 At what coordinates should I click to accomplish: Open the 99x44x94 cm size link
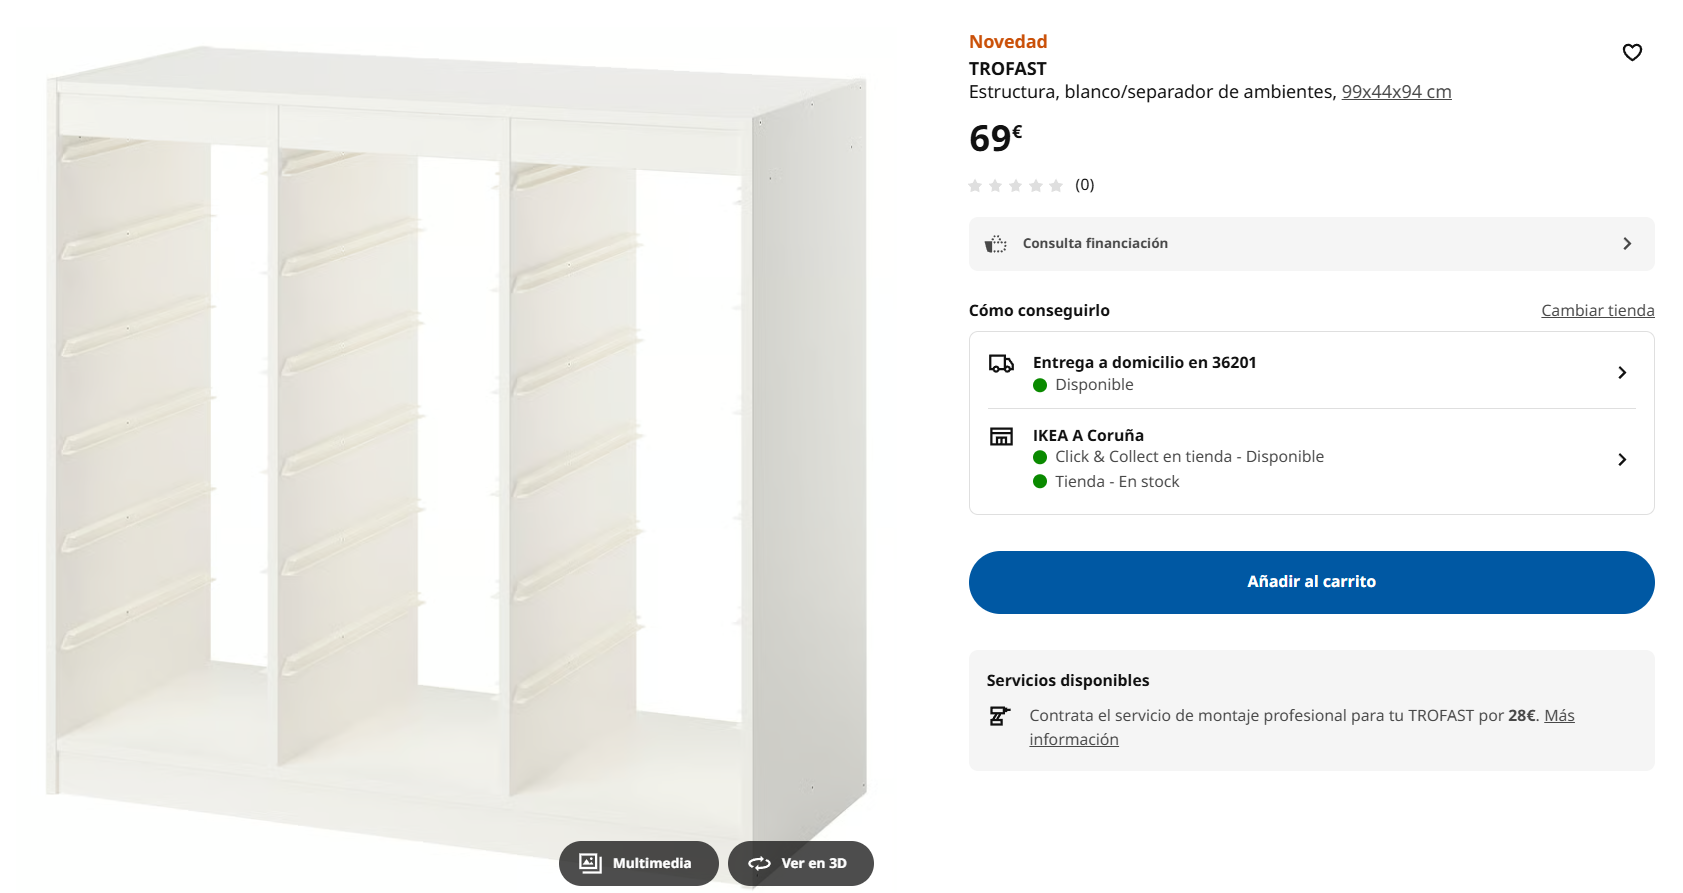(1396, 92)
